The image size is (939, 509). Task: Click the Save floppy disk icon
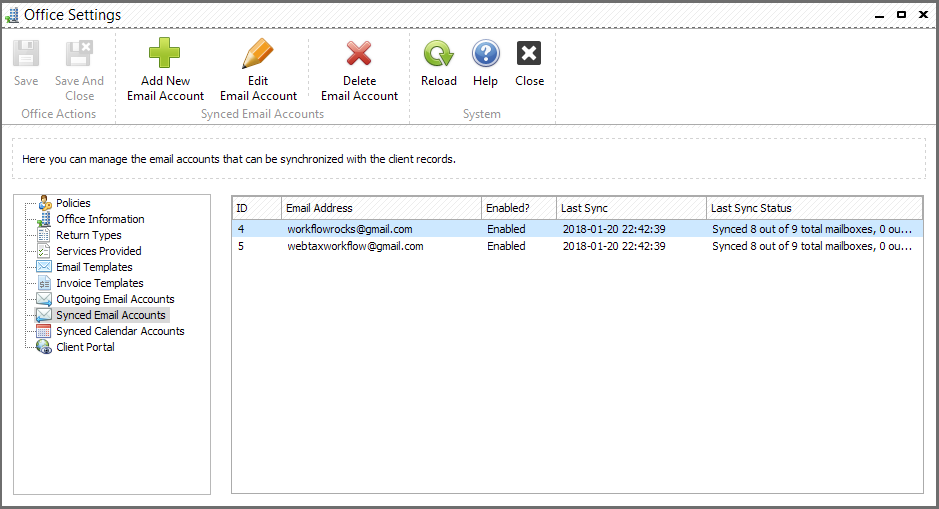26,53
